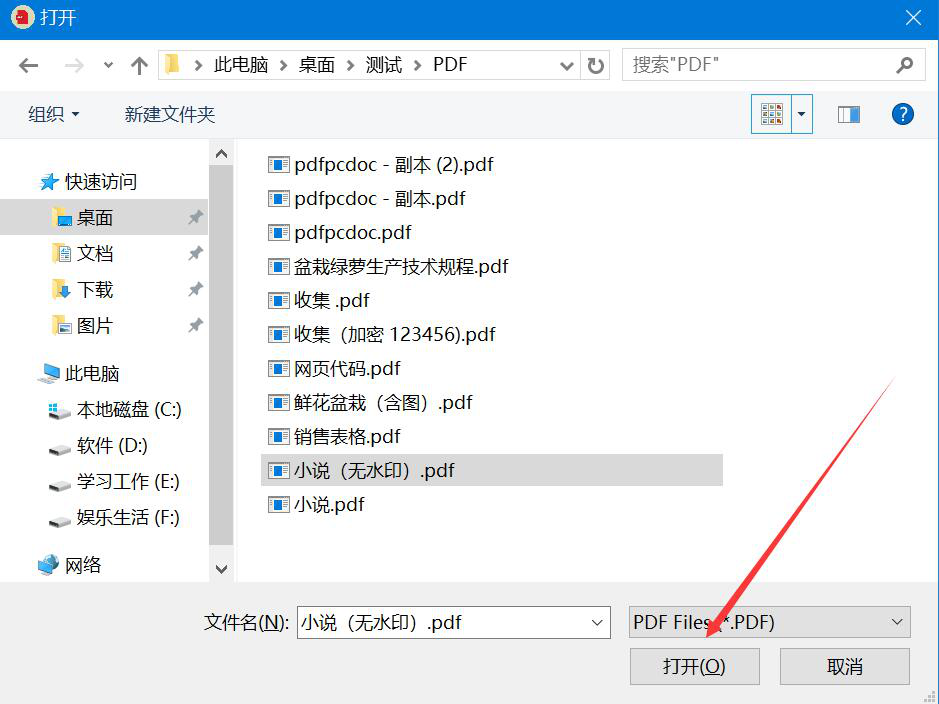Toggle the preview pane icon
The height and width of the screenshot is (704, 939).
[x=849, y=114]
